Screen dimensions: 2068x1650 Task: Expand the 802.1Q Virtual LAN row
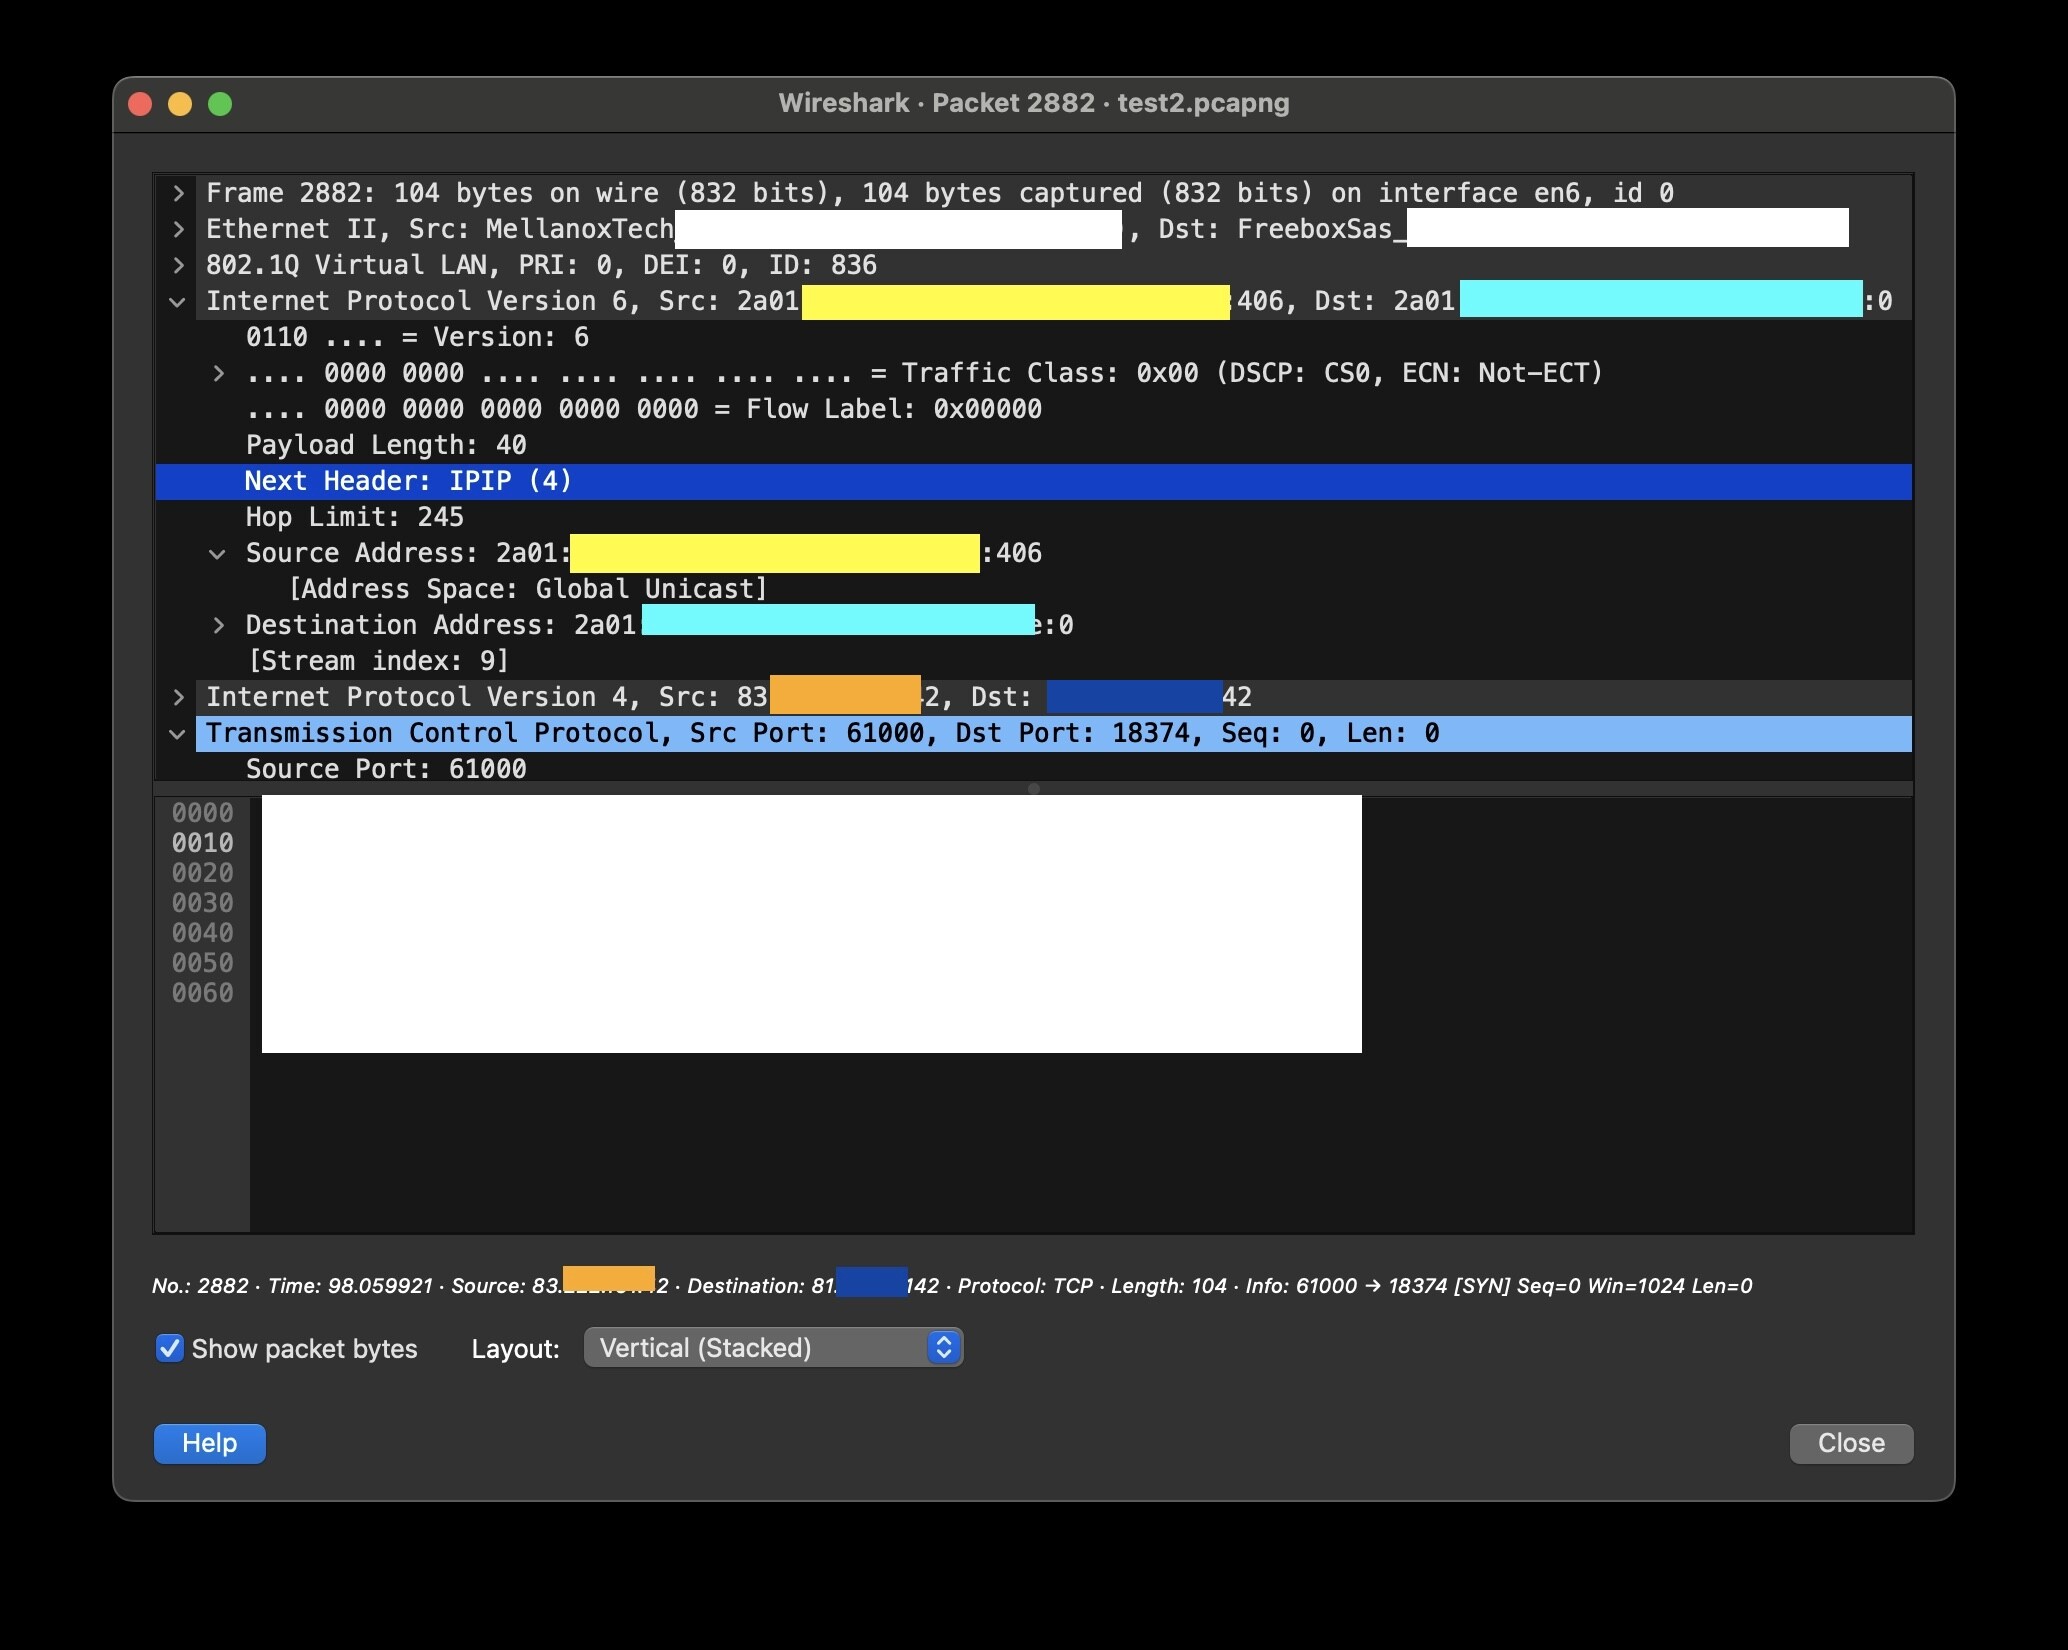coord(178,265)
